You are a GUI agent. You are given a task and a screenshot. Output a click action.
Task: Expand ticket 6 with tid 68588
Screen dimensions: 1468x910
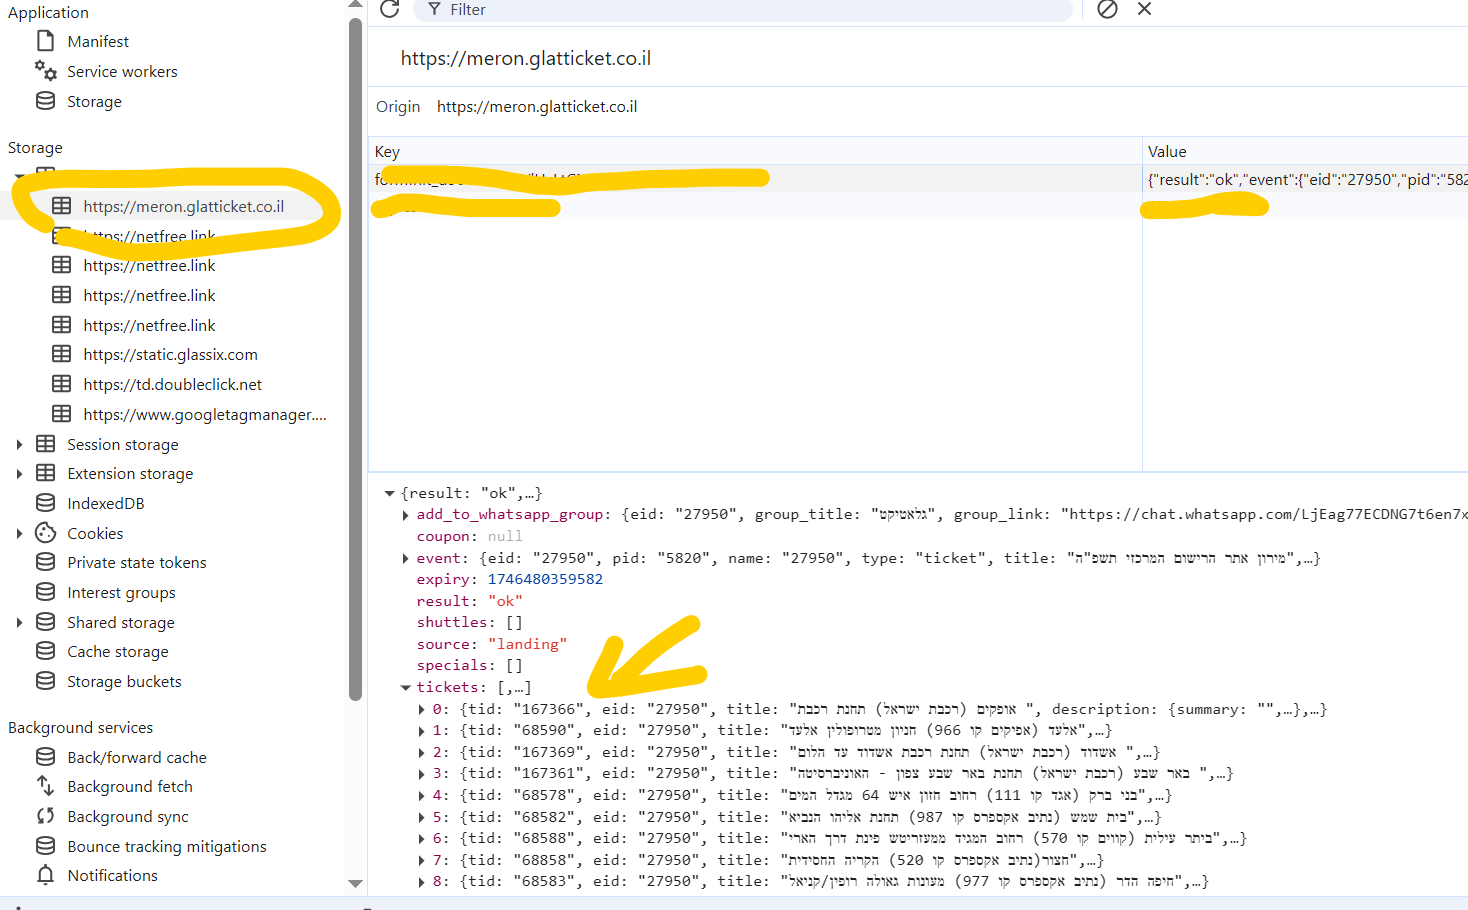(421, 839)
